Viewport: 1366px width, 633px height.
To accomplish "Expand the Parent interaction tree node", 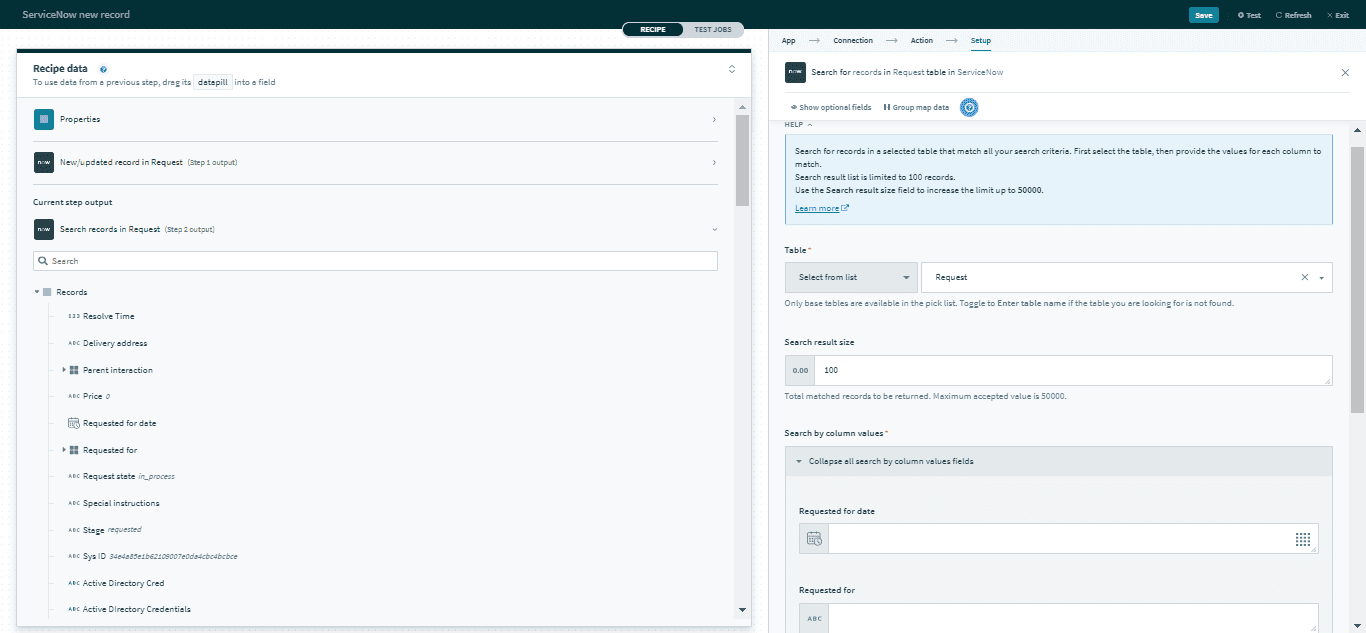I will [64, 370].
